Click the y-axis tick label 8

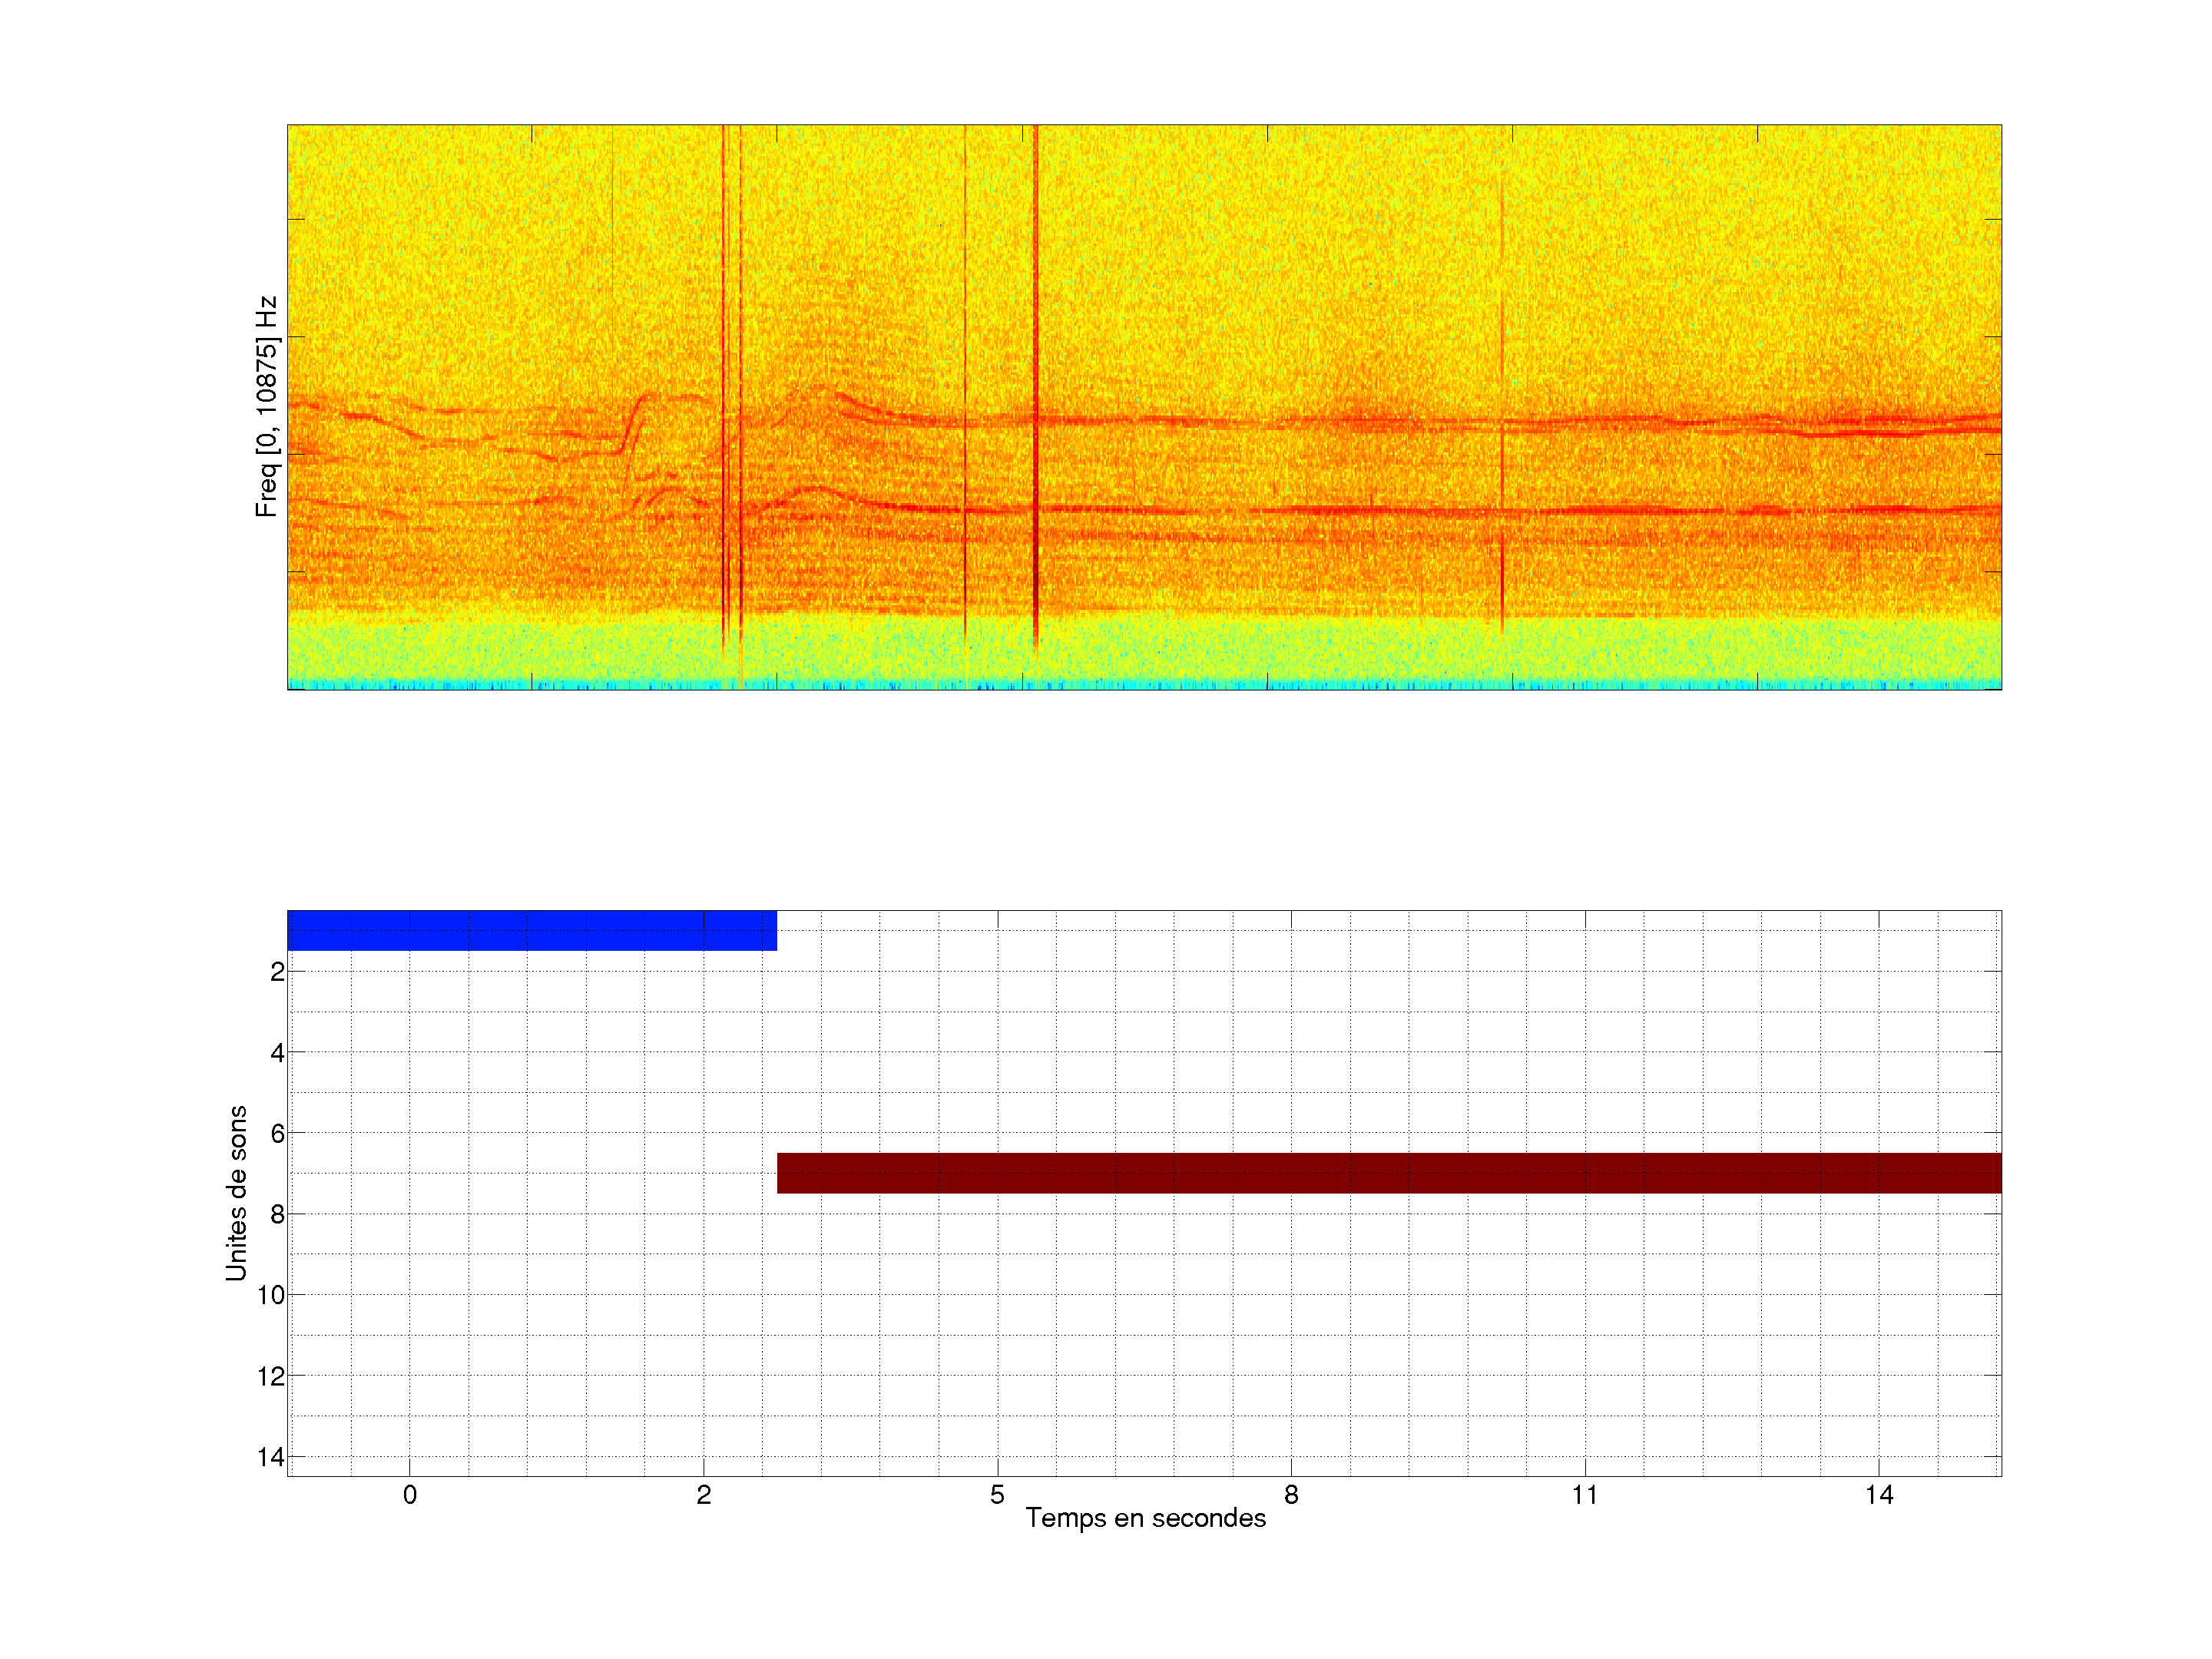(277, 1215)
